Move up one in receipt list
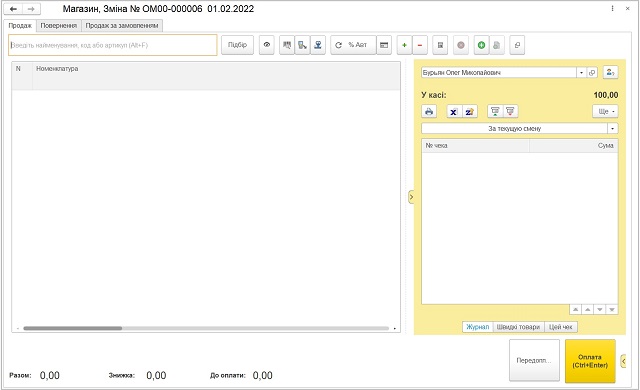 587,310
